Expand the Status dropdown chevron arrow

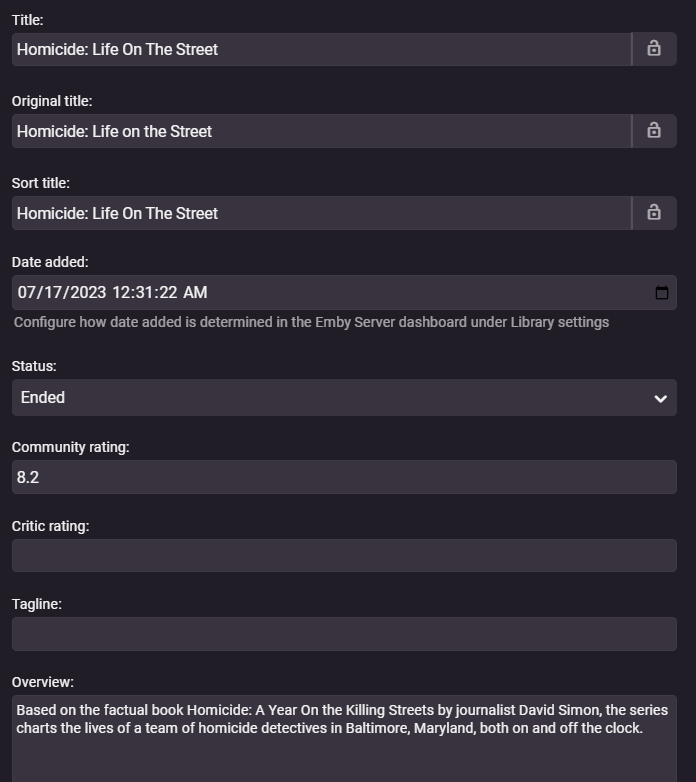[x=660, y=398]
